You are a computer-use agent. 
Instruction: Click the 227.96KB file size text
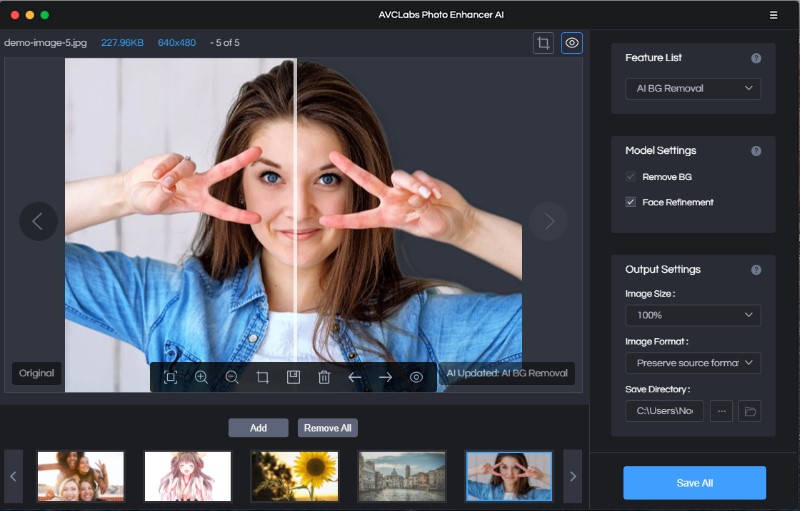(122, 43)
